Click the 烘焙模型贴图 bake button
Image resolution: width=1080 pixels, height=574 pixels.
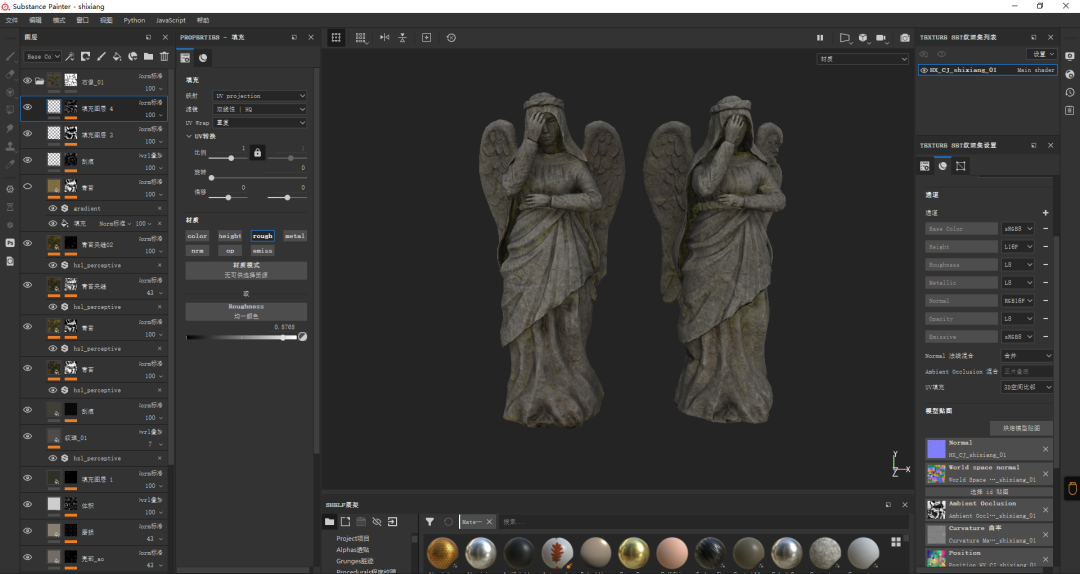coord(1020,428)
